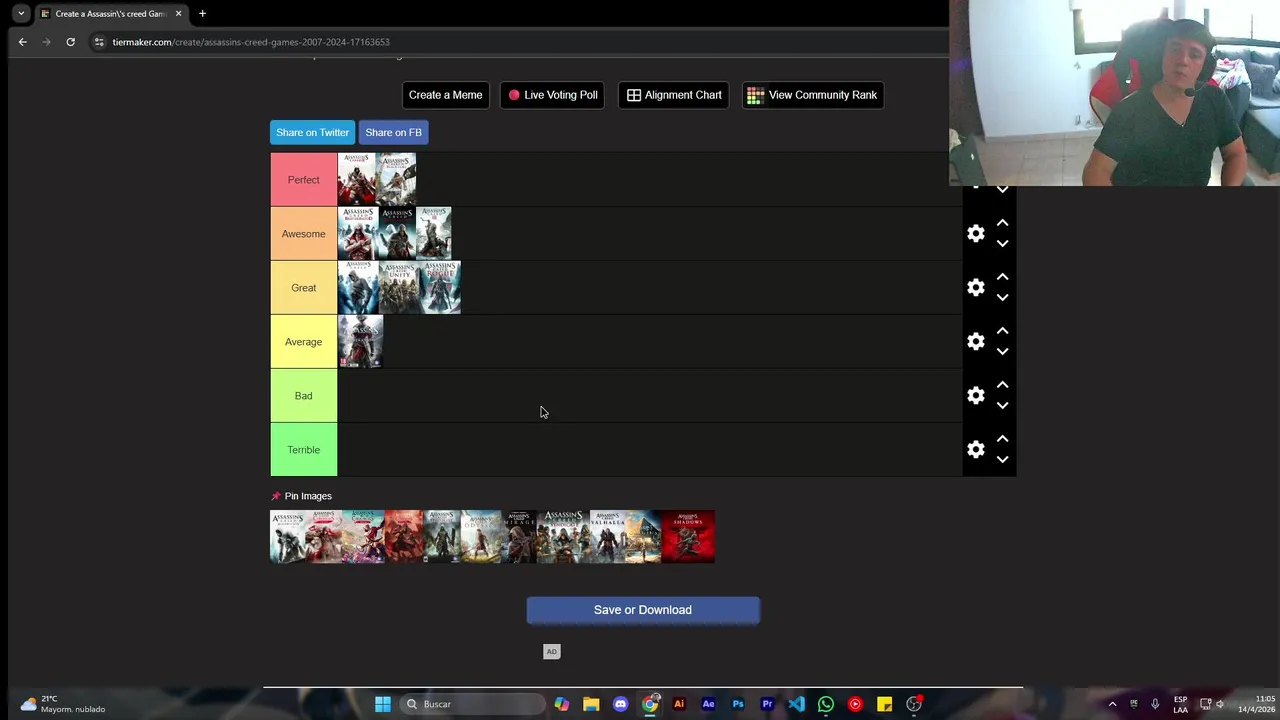Move the Great row down with chevron
The width and height of the screenshot is (1280, 720).
(1002, 298)
